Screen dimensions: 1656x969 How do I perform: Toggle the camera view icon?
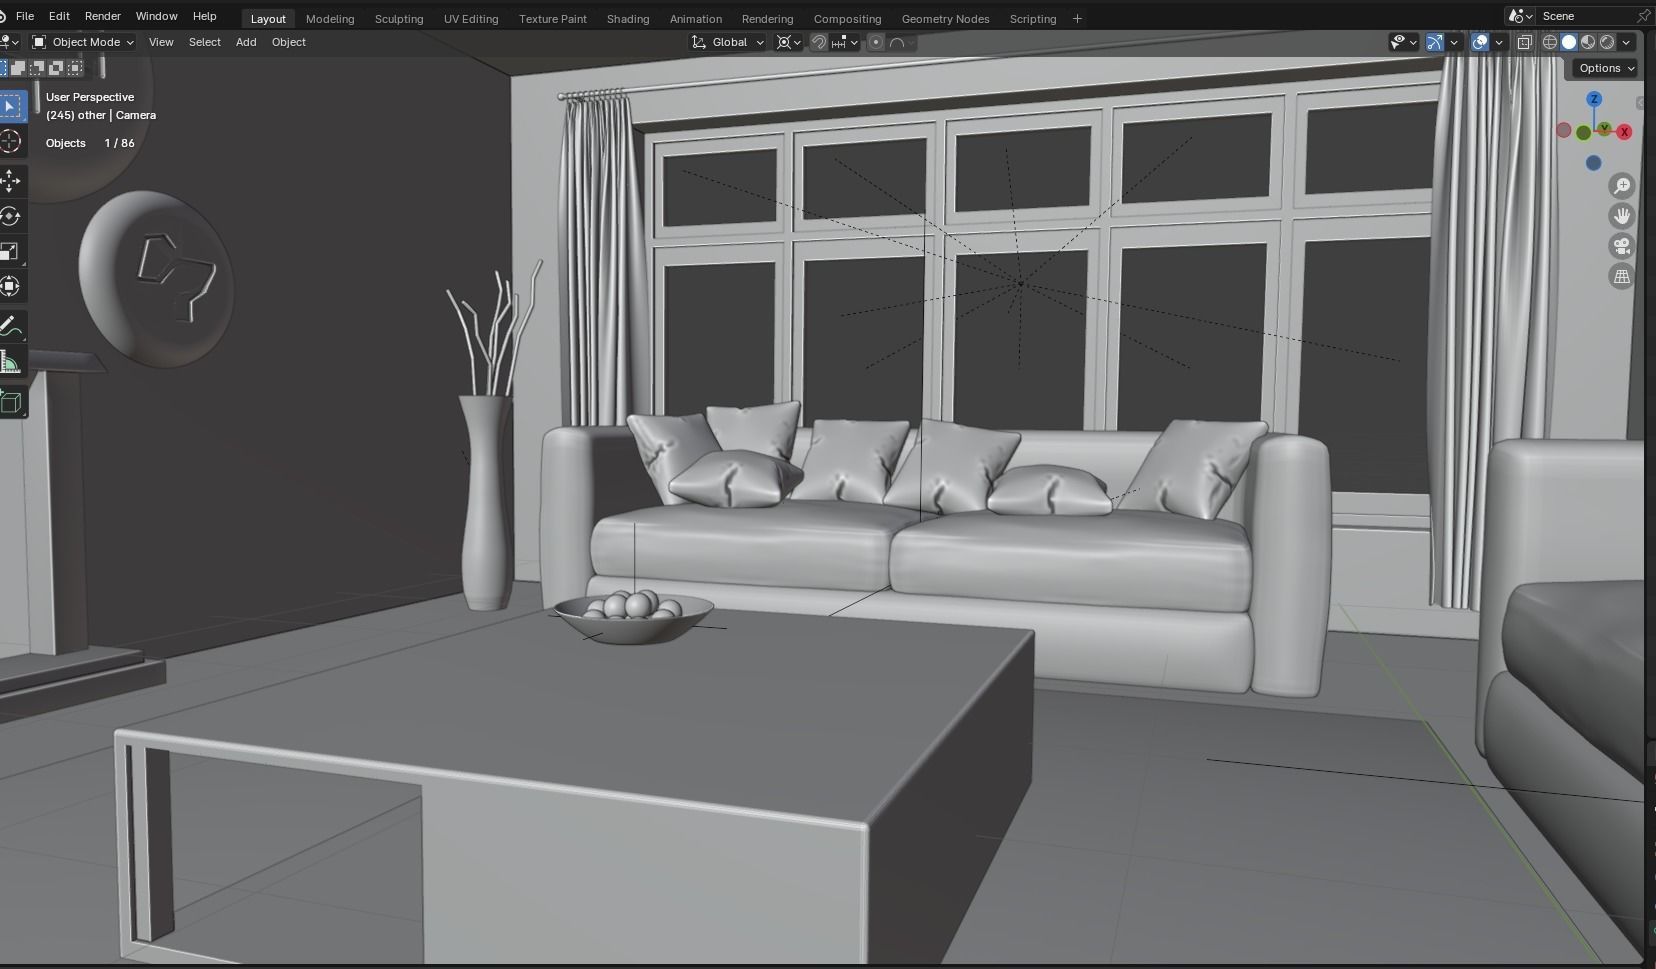1622,246
